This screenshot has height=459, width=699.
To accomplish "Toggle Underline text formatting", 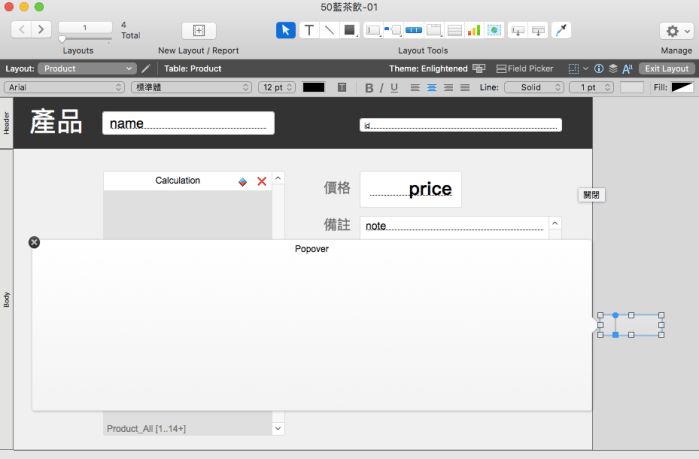I will click(x=394, y=88).
